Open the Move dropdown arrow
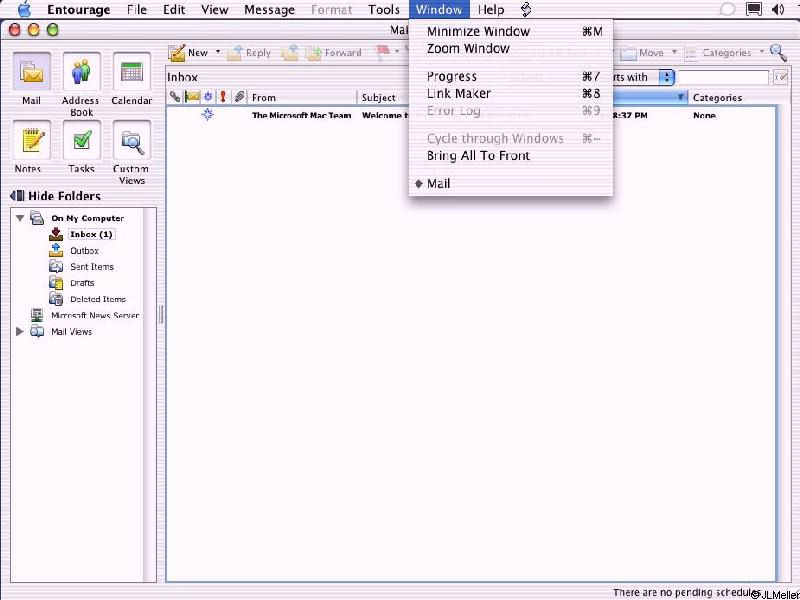 (674, 52)
